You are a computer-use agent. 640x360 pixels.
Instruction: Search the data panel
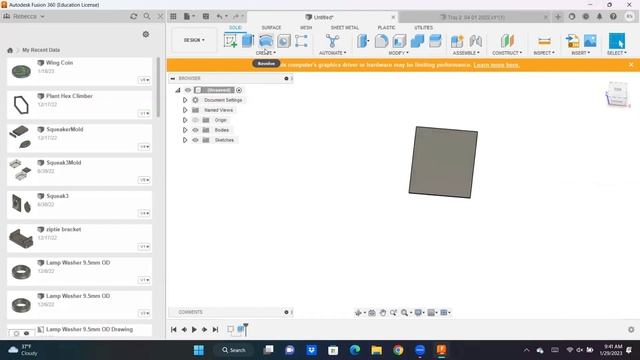point(147,16)
